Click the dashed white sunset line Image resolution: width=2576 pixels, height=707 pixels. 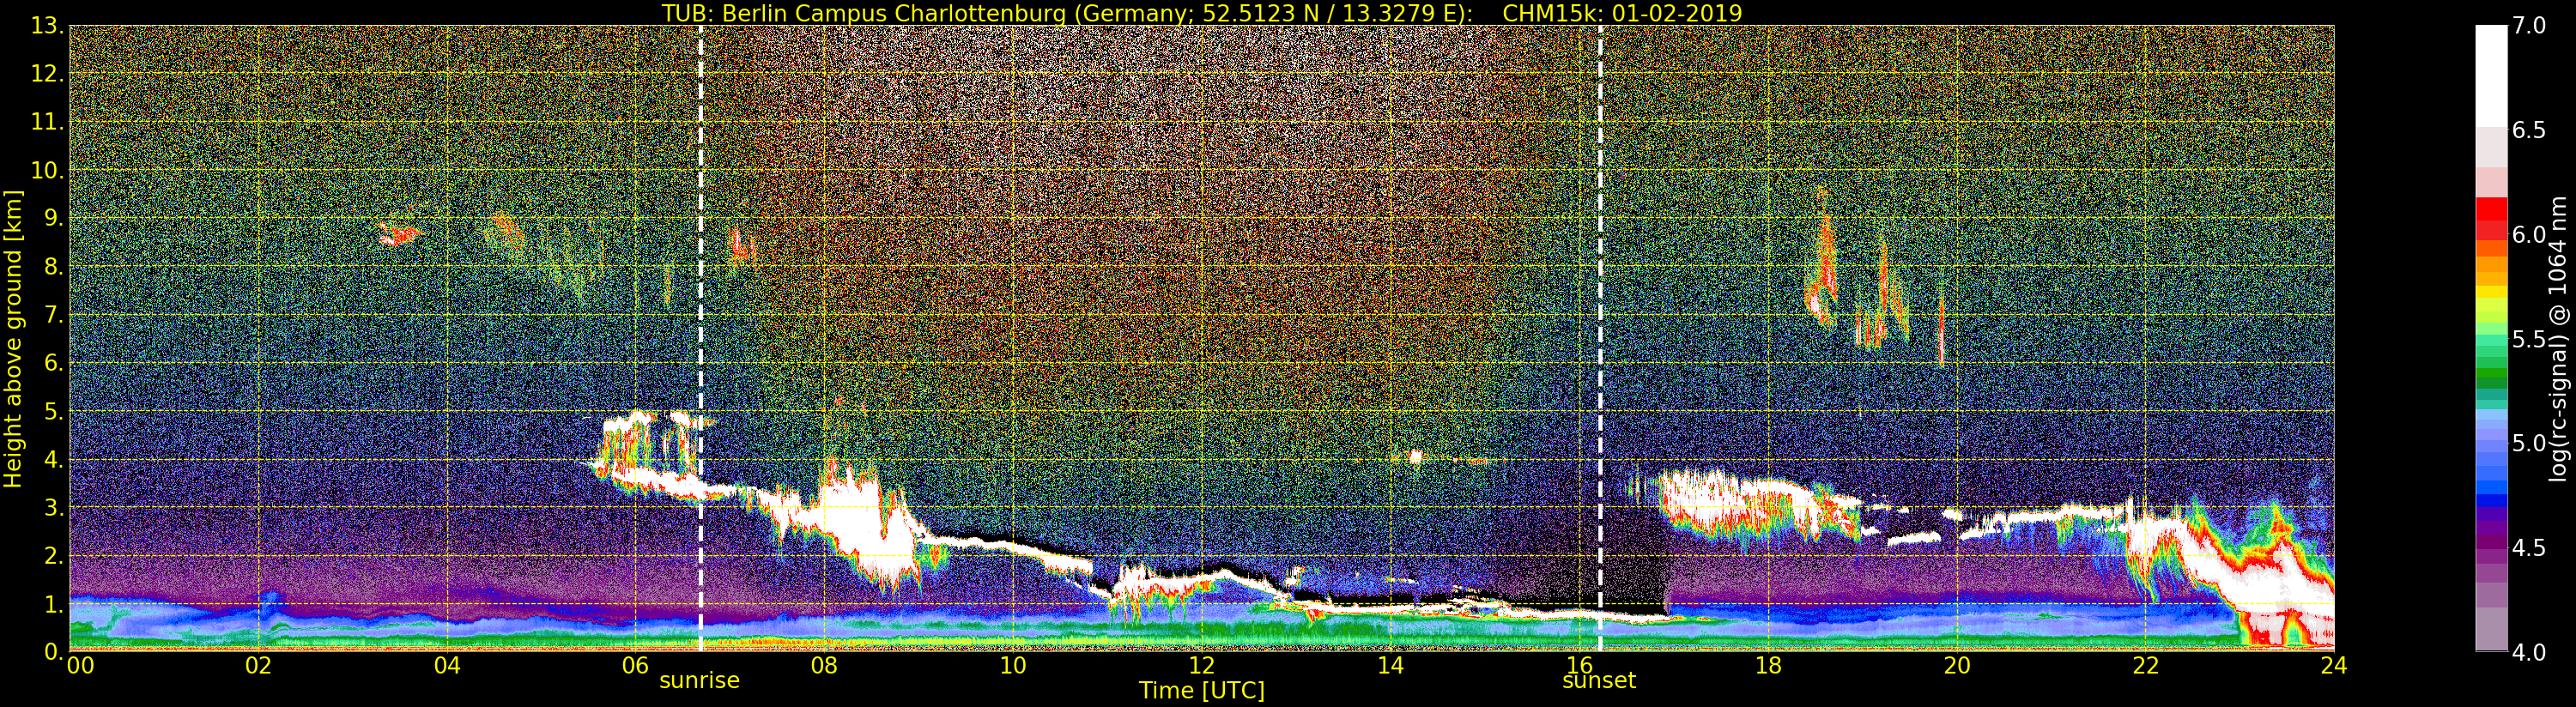(x=1600, y=339)
